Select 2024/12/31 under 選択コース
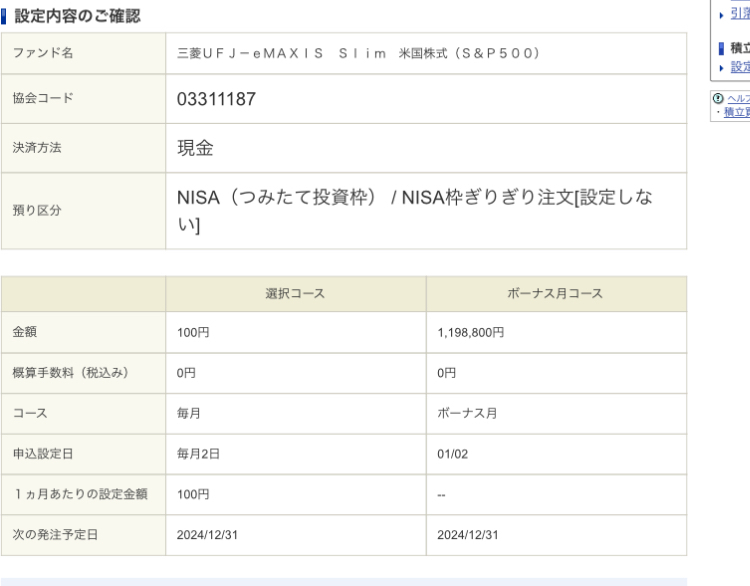750x586 pixels. click(207, 535)
